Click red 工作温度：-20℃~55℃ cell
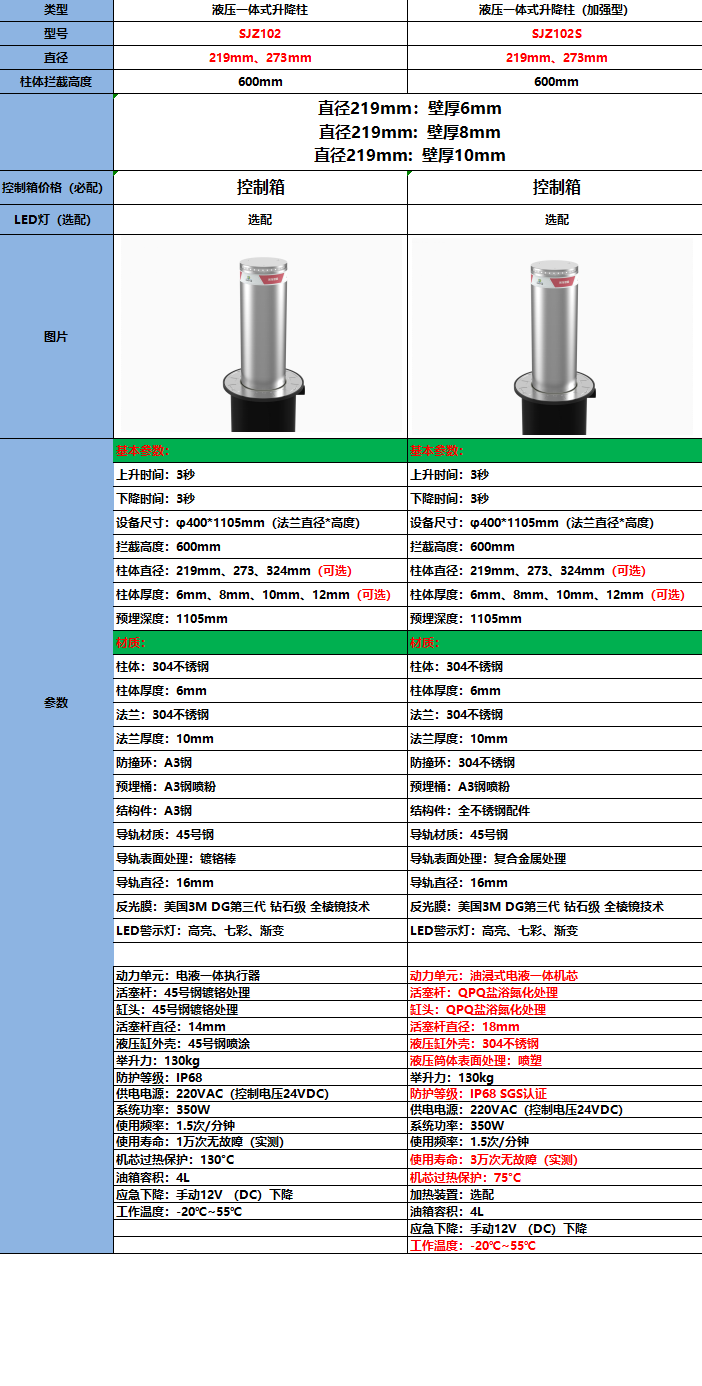Image resolution: width=702 pixels, height=1386 pixels. tap(556, 1245)
